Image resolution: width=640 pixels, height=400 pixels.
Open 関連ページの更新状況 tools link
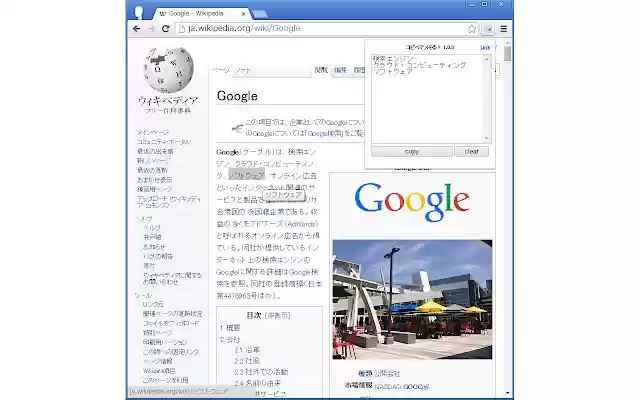point(172,313)
